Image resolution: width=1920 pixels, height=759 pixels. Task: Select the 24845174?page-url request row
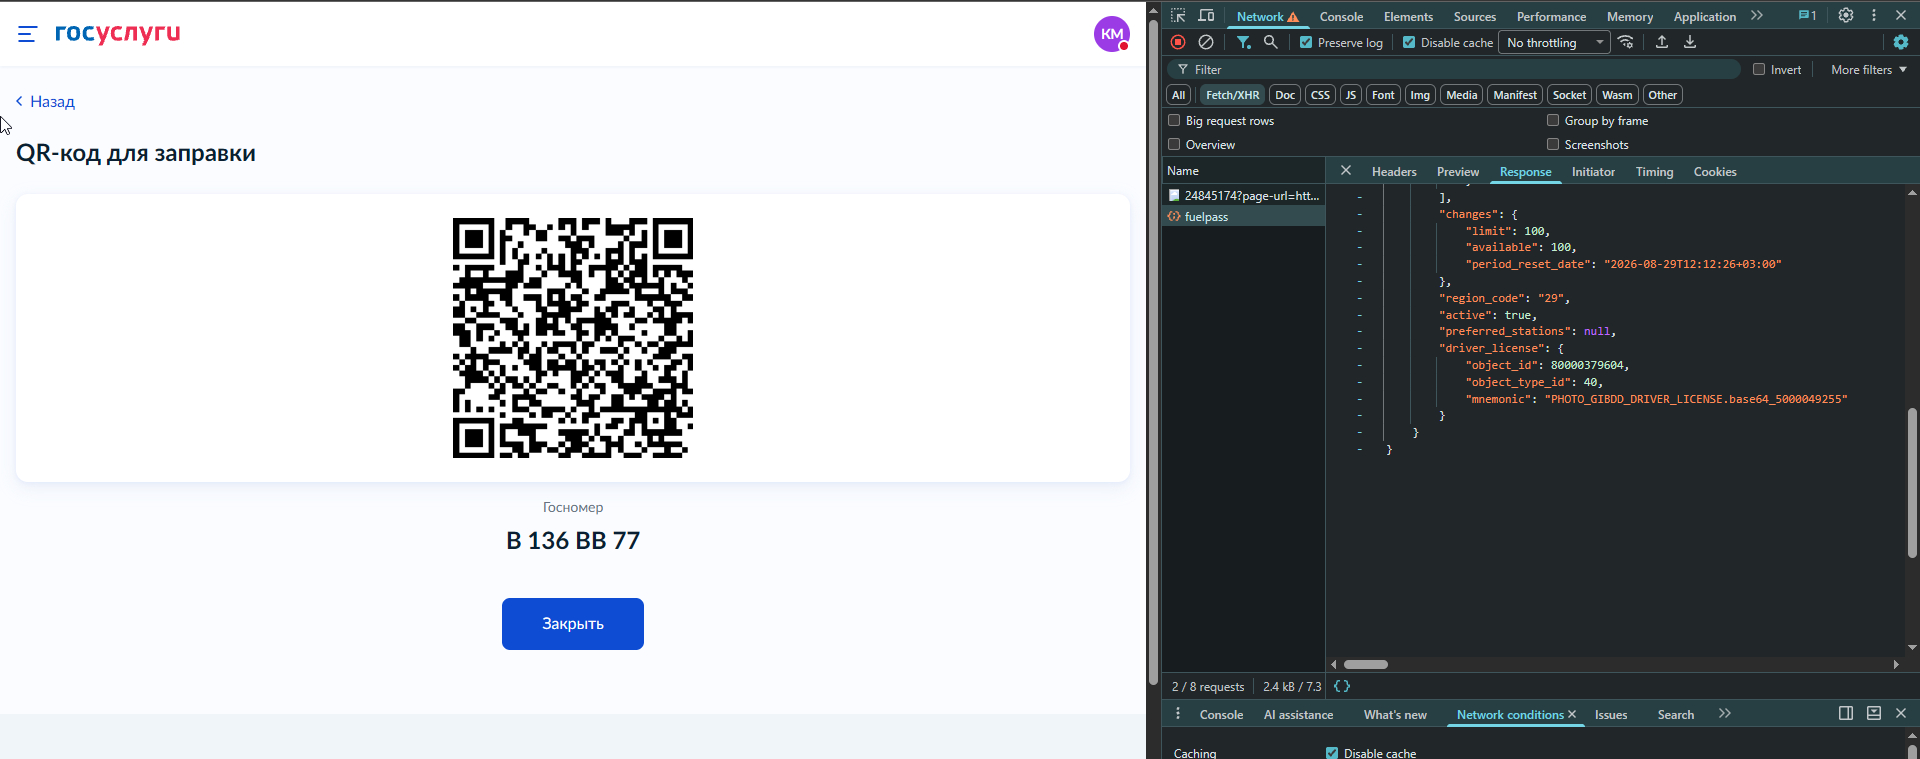1244,196
